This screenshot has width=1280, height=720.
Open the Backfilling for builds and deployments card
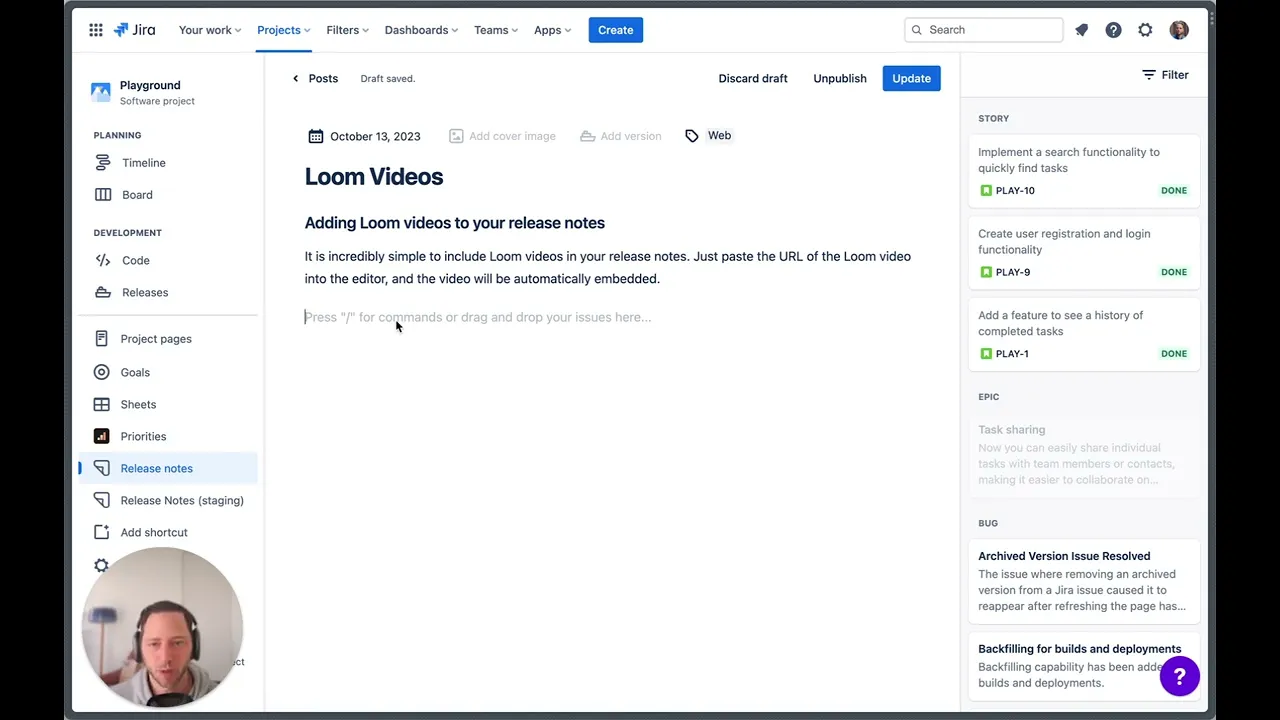click(x=1084, y=666)
